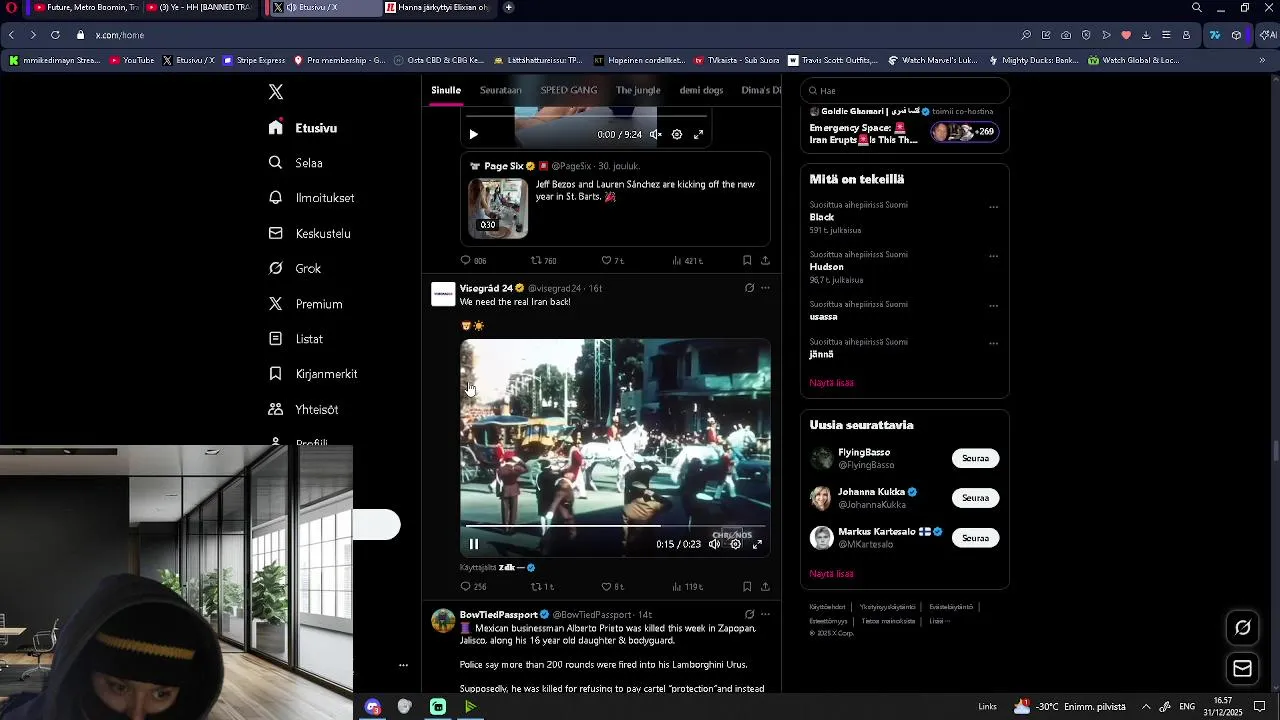Open Ilmoitukset notifications
Viewport: 1280px width, 720px height.
312,198
